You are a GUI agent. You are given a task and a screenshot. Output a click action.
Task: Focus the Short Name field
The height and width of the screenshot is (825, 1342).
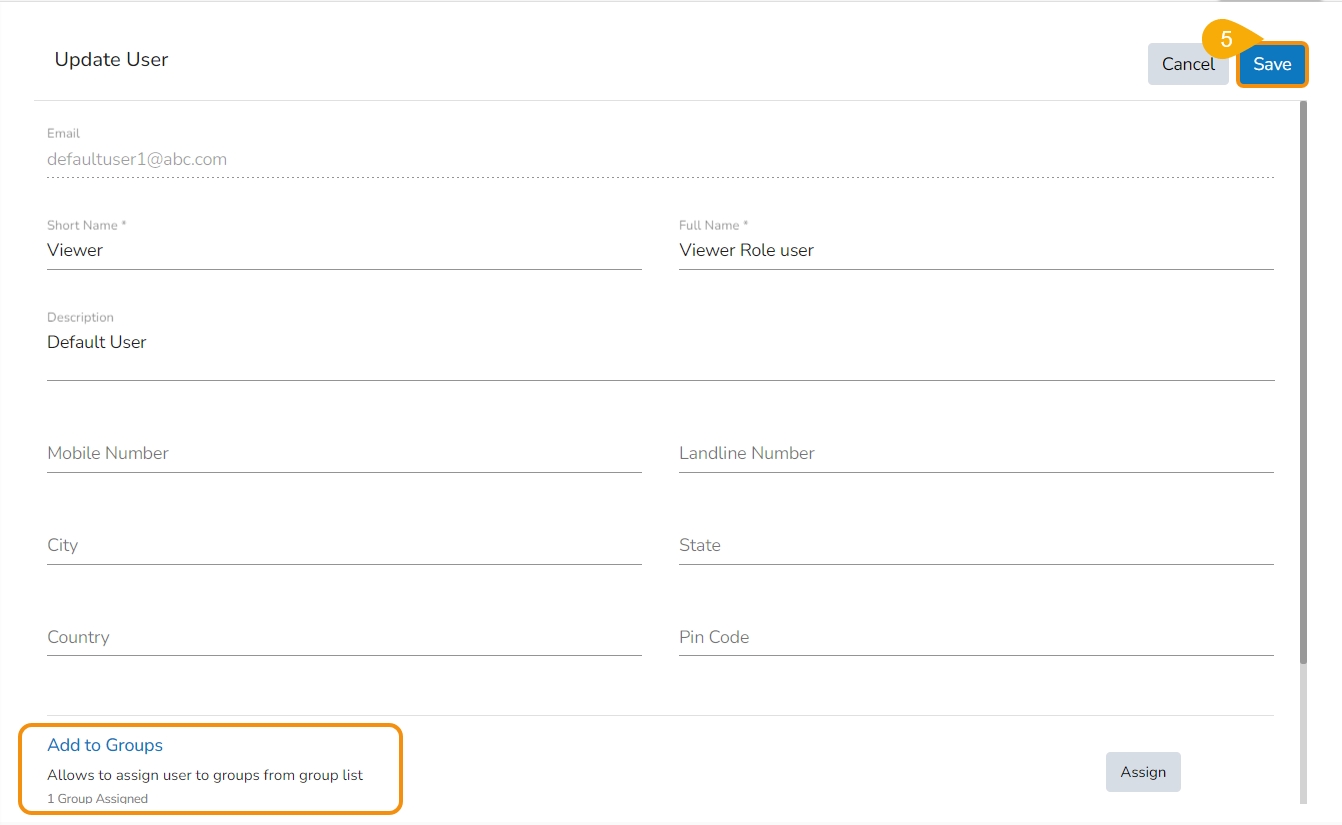pos(343,251)
